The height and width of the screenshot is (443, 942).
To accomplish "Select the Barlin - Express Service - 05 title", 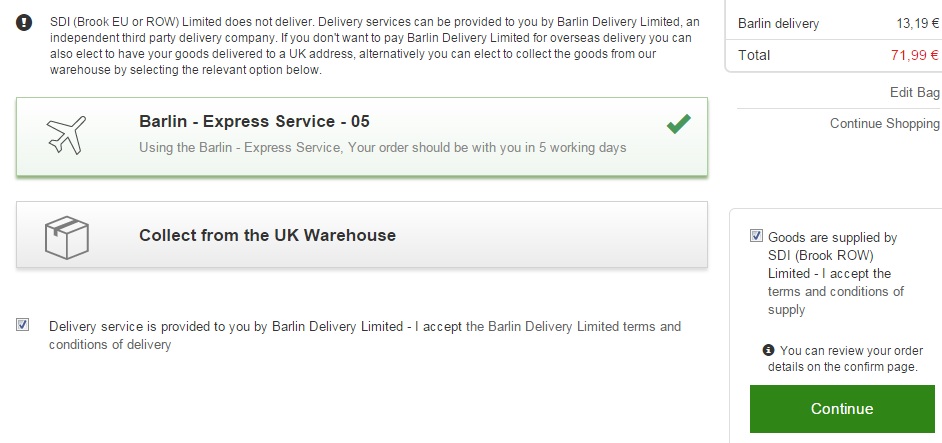I will point(254,121).
